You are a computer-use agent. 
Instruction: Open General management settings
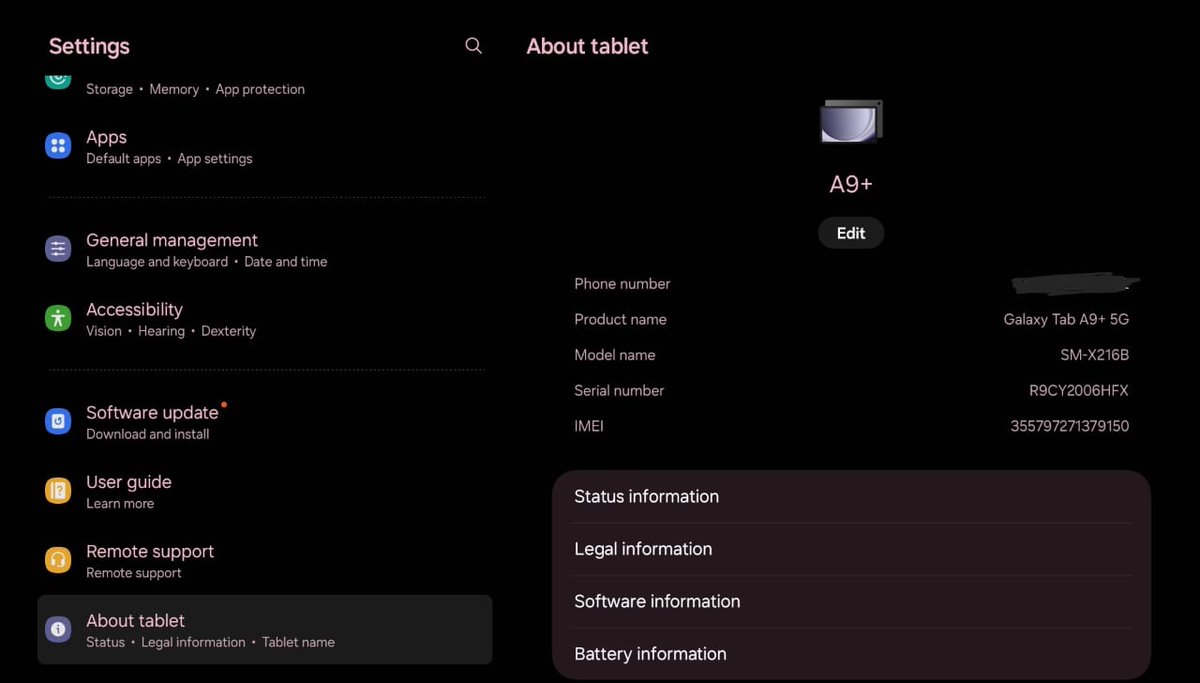pyautogui.click(x=265, y=250)
